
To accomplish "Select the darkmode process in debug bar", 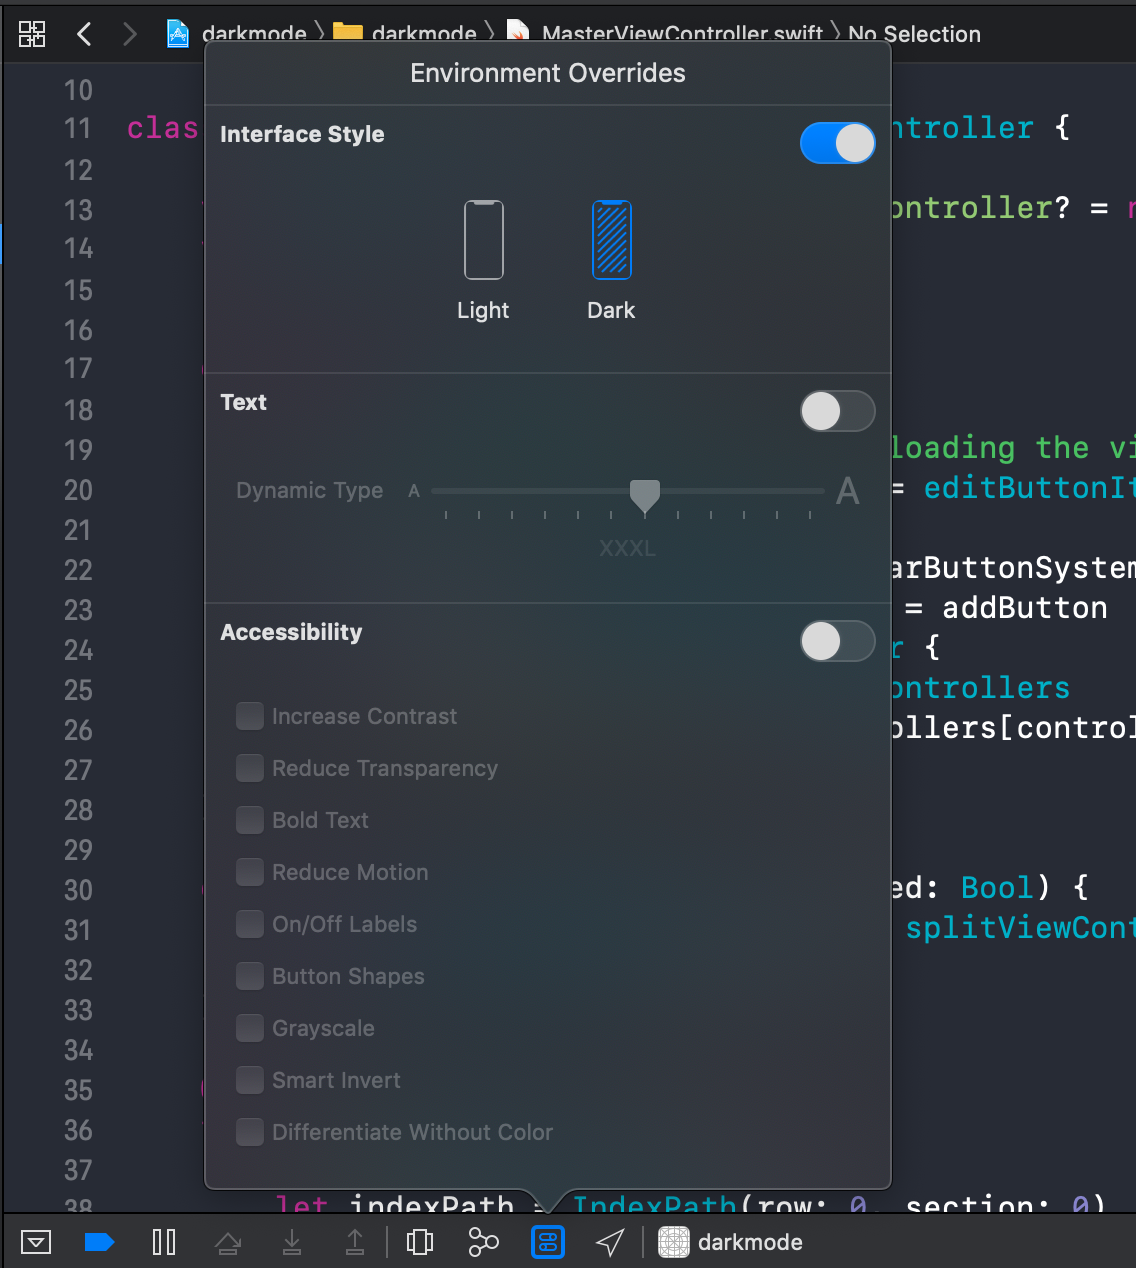I will click(x=732, y=1242).
